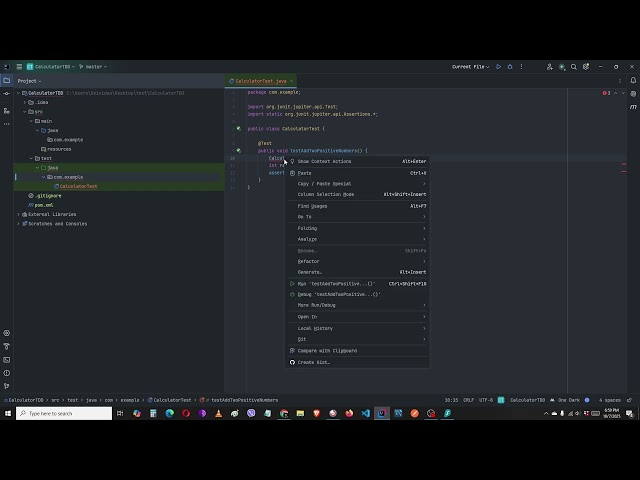This screenshot has height=480, width=640.
Task: Open Visual Studio Code from taskbar
Action: pyautogui.click(x=365, y=413)
